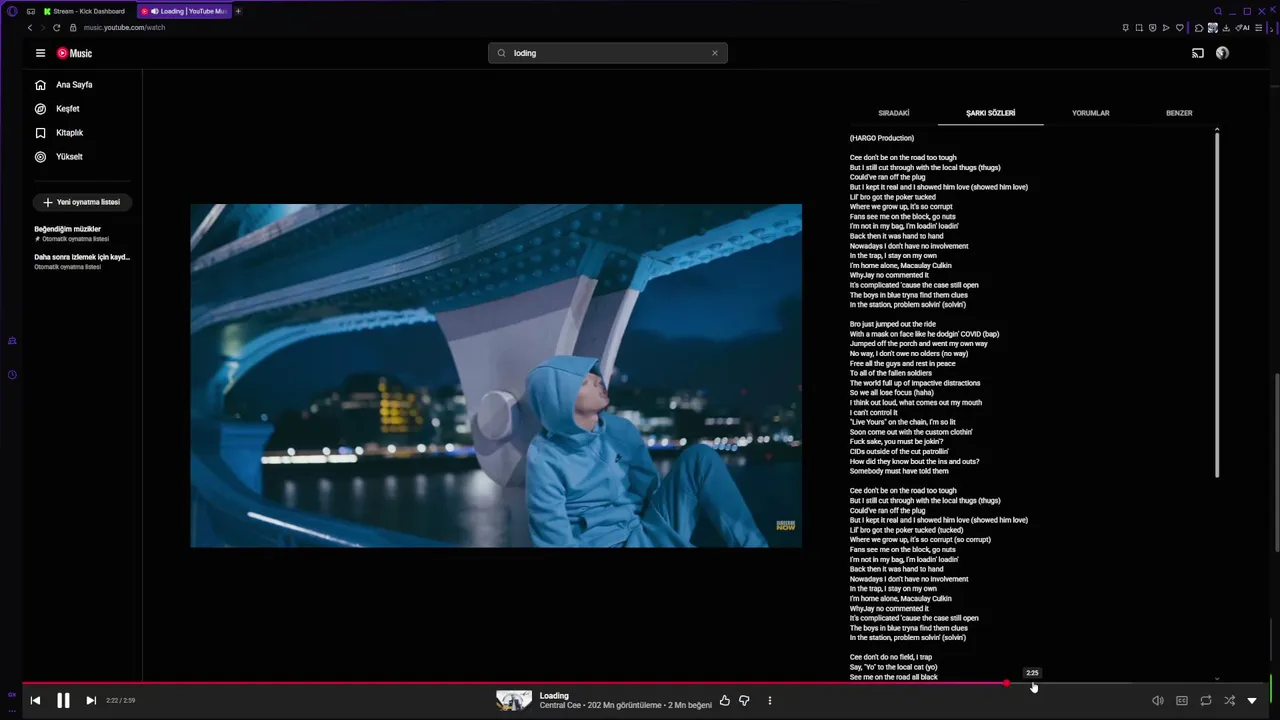Click the colorful extension avatar icon in toolbar

[1213, 27]
